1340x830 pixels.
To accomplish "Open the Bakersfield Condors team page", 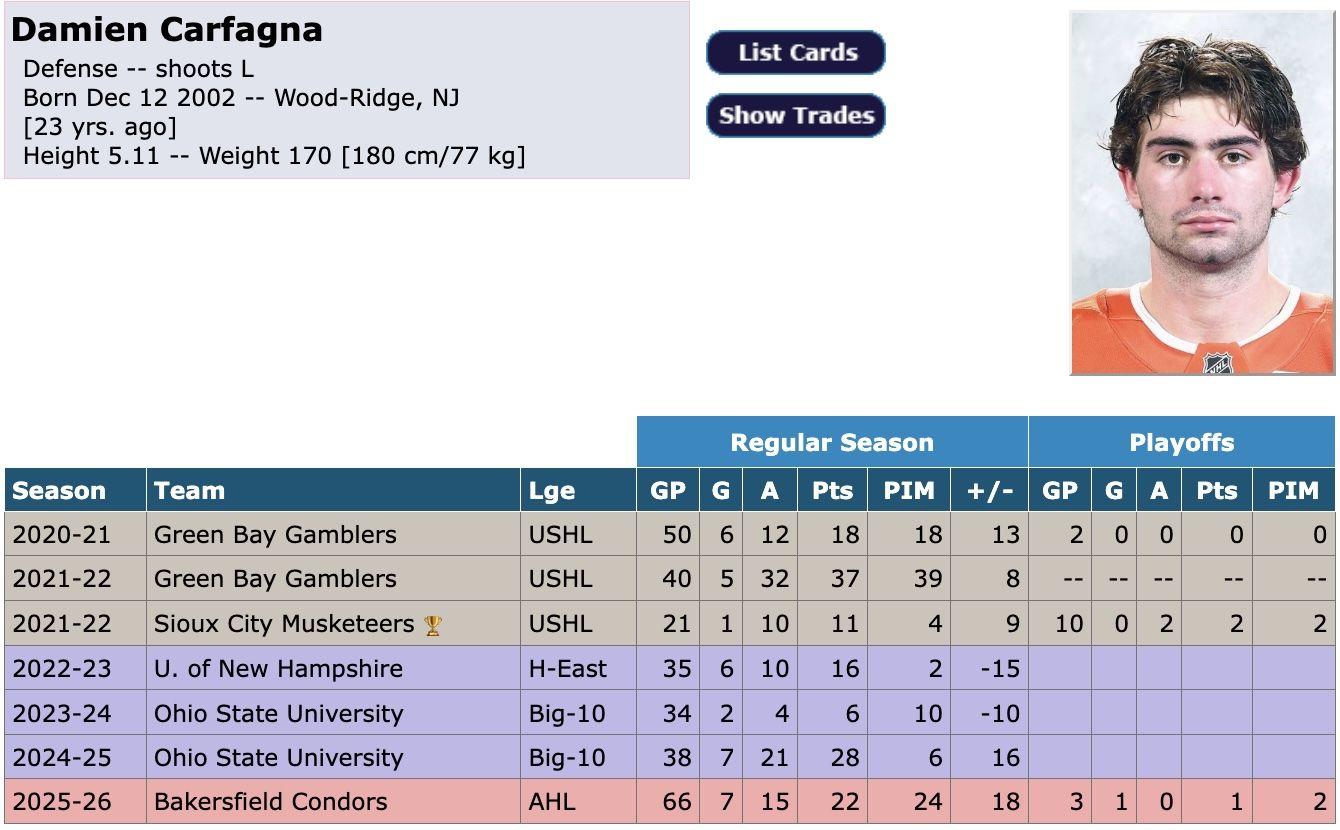I will (270, 802).
